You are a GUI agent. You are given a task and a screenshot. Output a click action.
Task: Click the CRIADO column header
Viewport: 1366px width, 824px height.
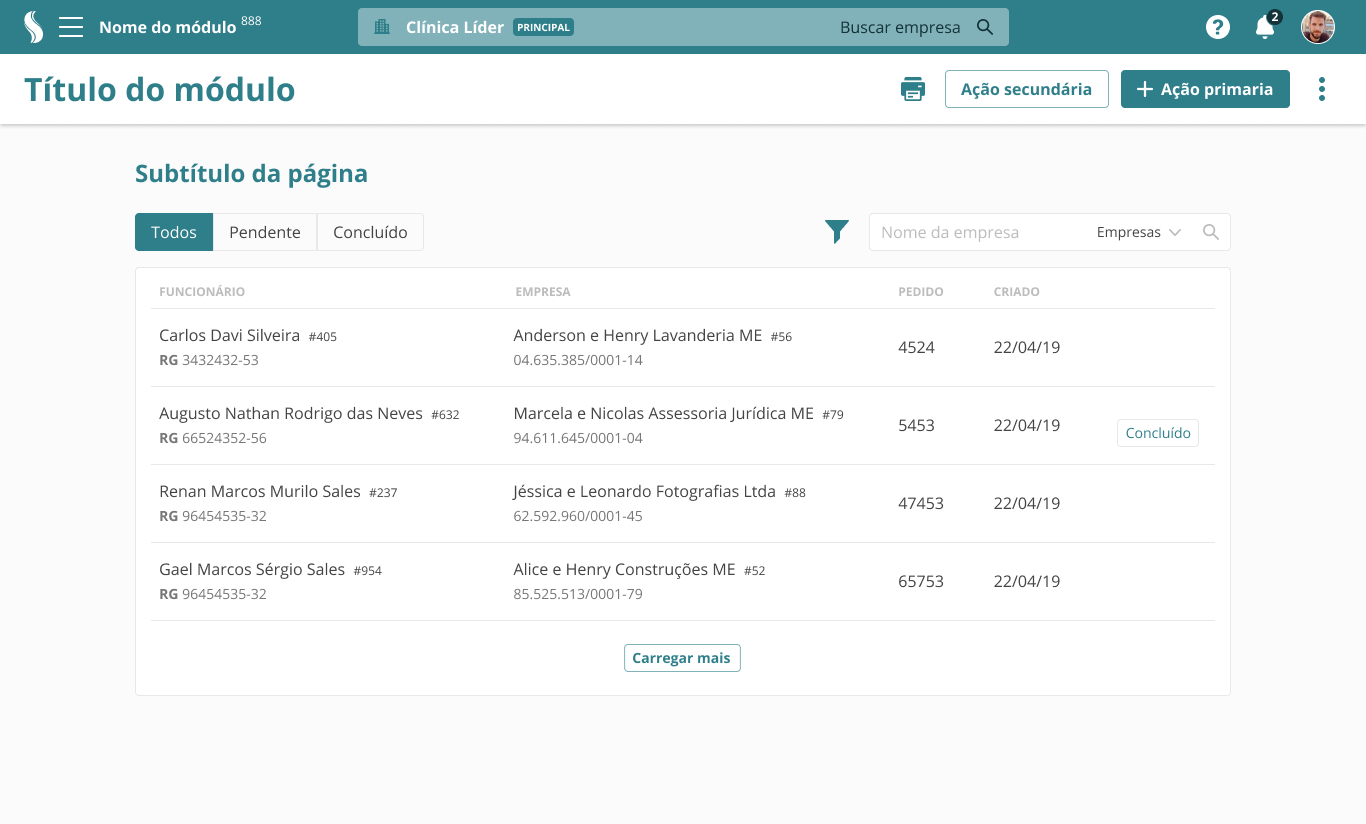click(1017, 292)
